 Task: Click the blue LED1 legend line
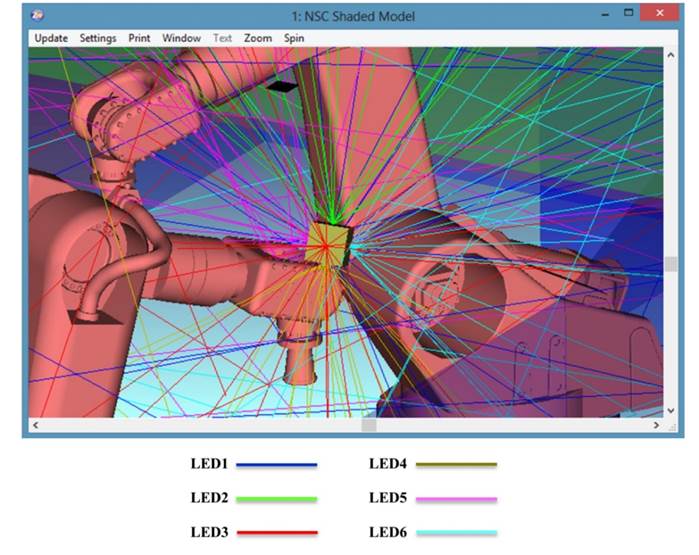click(x=277, y=465)
